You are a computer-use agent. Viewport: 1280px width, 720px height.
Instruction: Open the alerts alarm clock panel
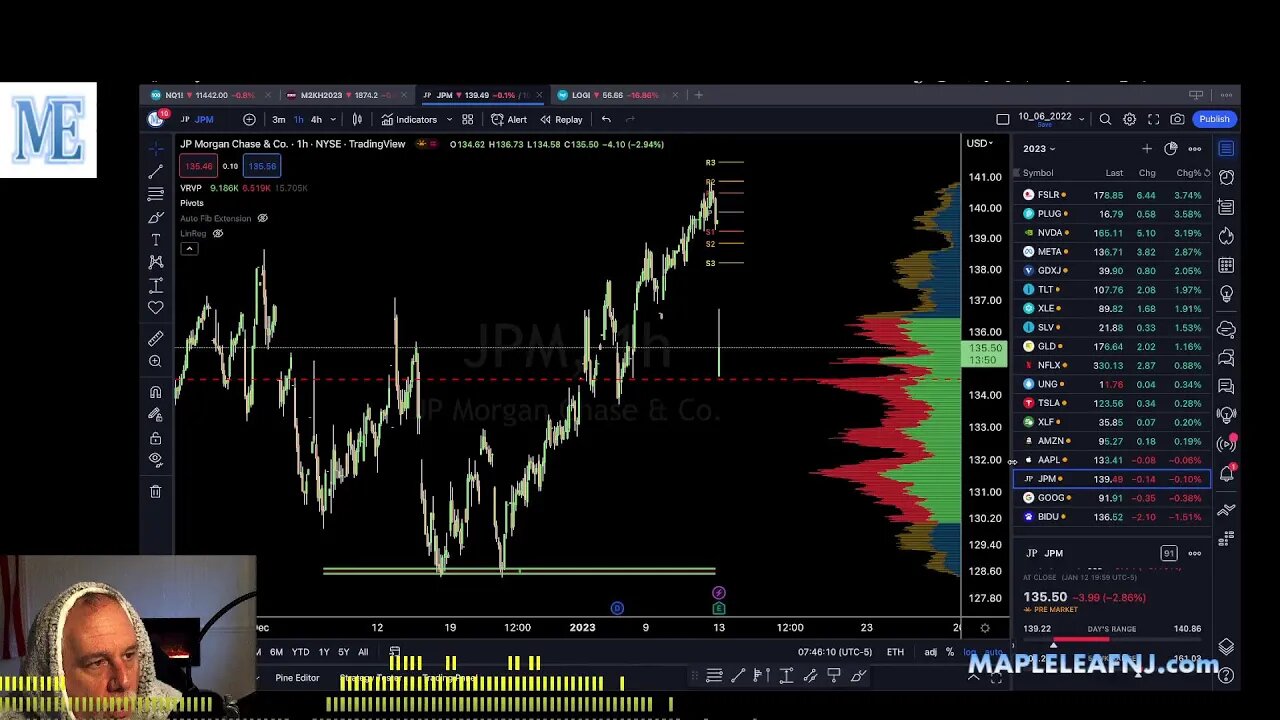coord(1226,177)
